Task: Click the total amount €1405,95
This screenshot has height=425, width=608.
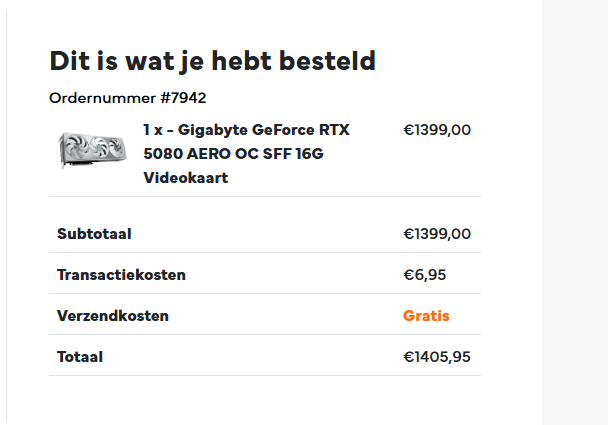Action: [x=437, y=357]
